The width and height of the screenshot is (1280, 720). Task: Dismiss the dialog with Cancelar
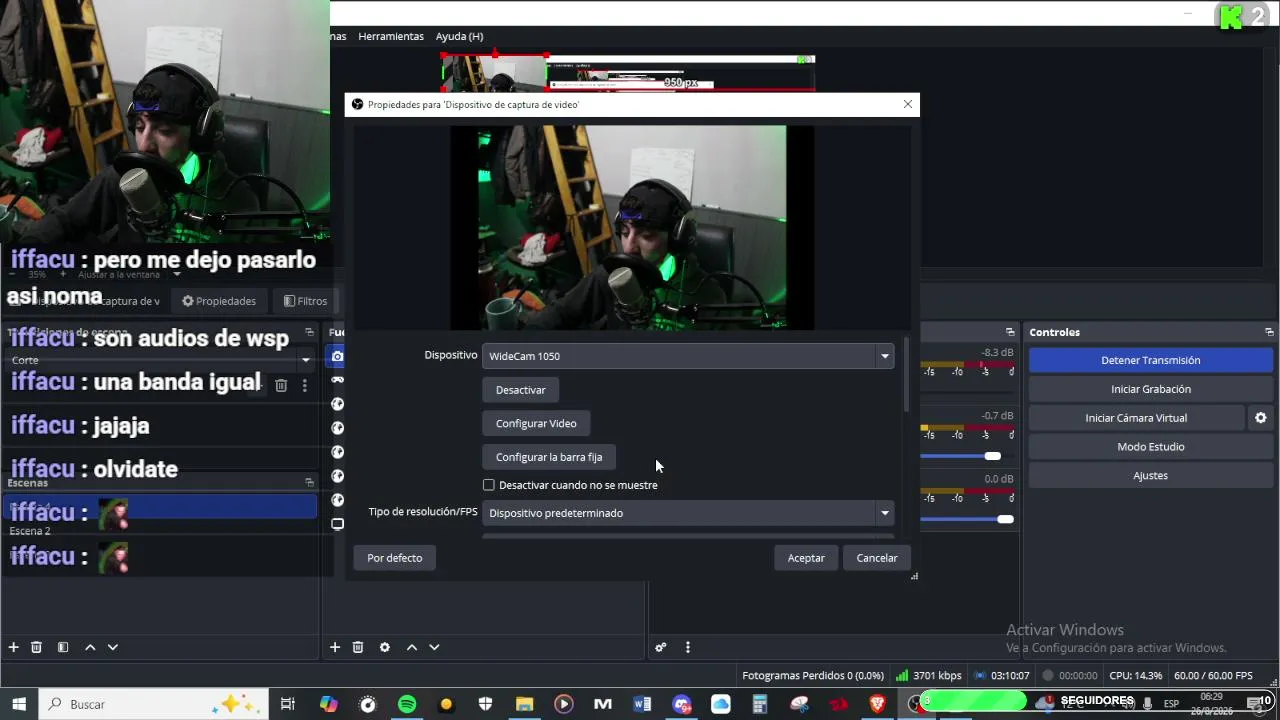point(877,558)
